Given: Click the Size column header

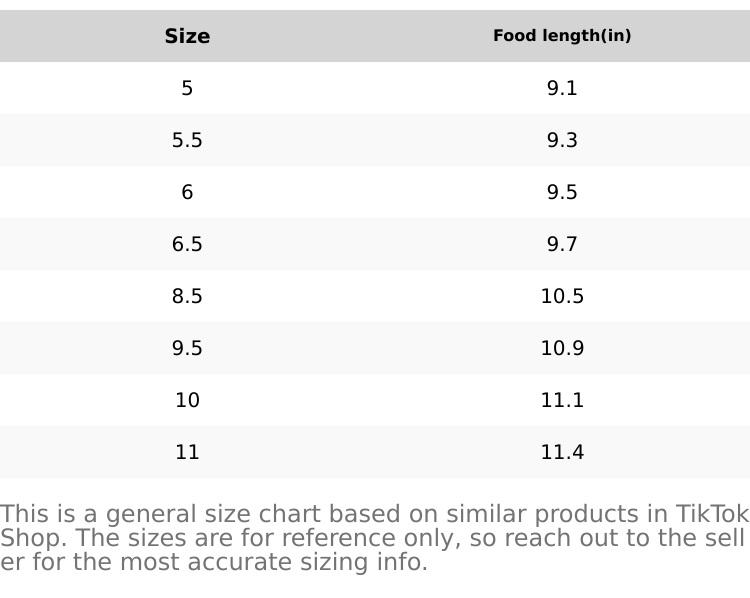Looking at the screenshot, I should click(187, 36).
